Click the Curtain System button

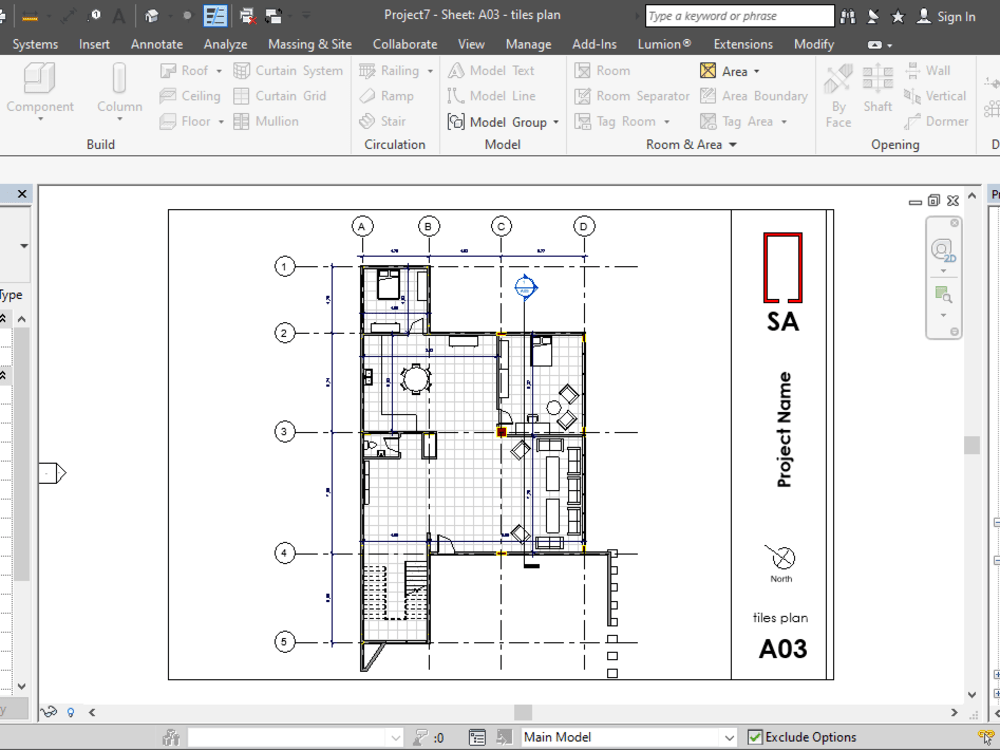pyautogui.click(x=288, y=71)
